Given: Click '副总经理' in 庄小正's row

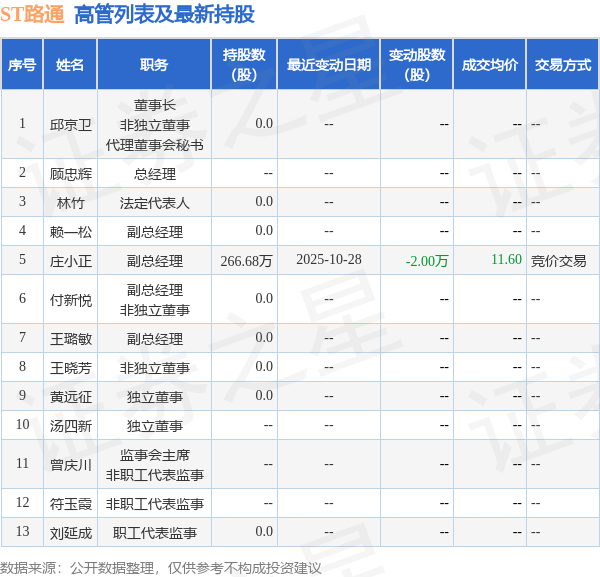Looking at the screenshot, I should coord(155,261).
